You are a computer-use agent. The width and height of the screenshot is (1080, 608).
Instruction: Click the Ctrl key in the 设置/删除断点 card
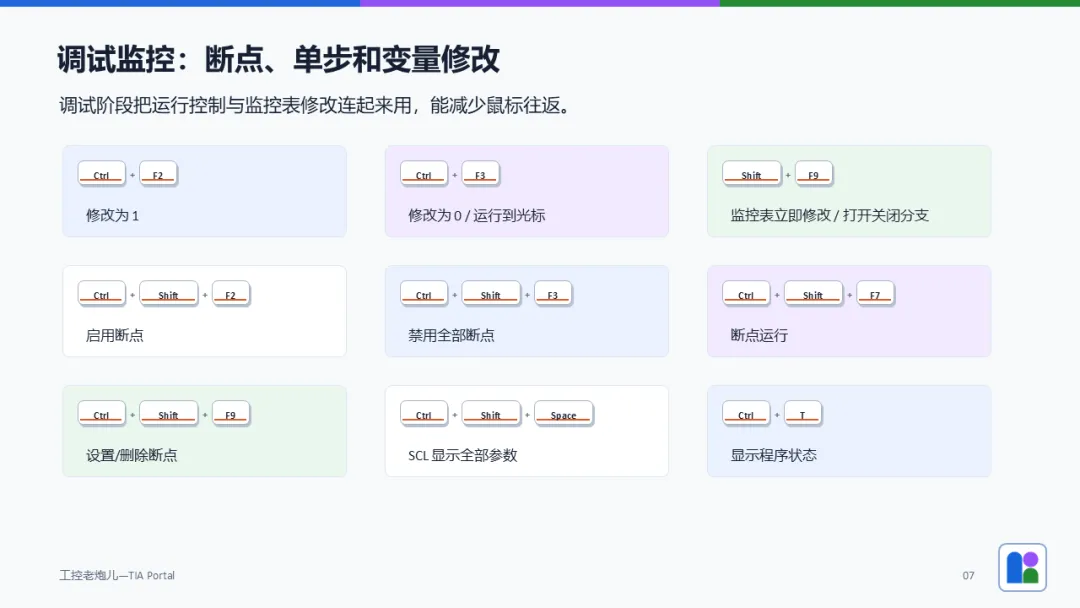(101, 414)
